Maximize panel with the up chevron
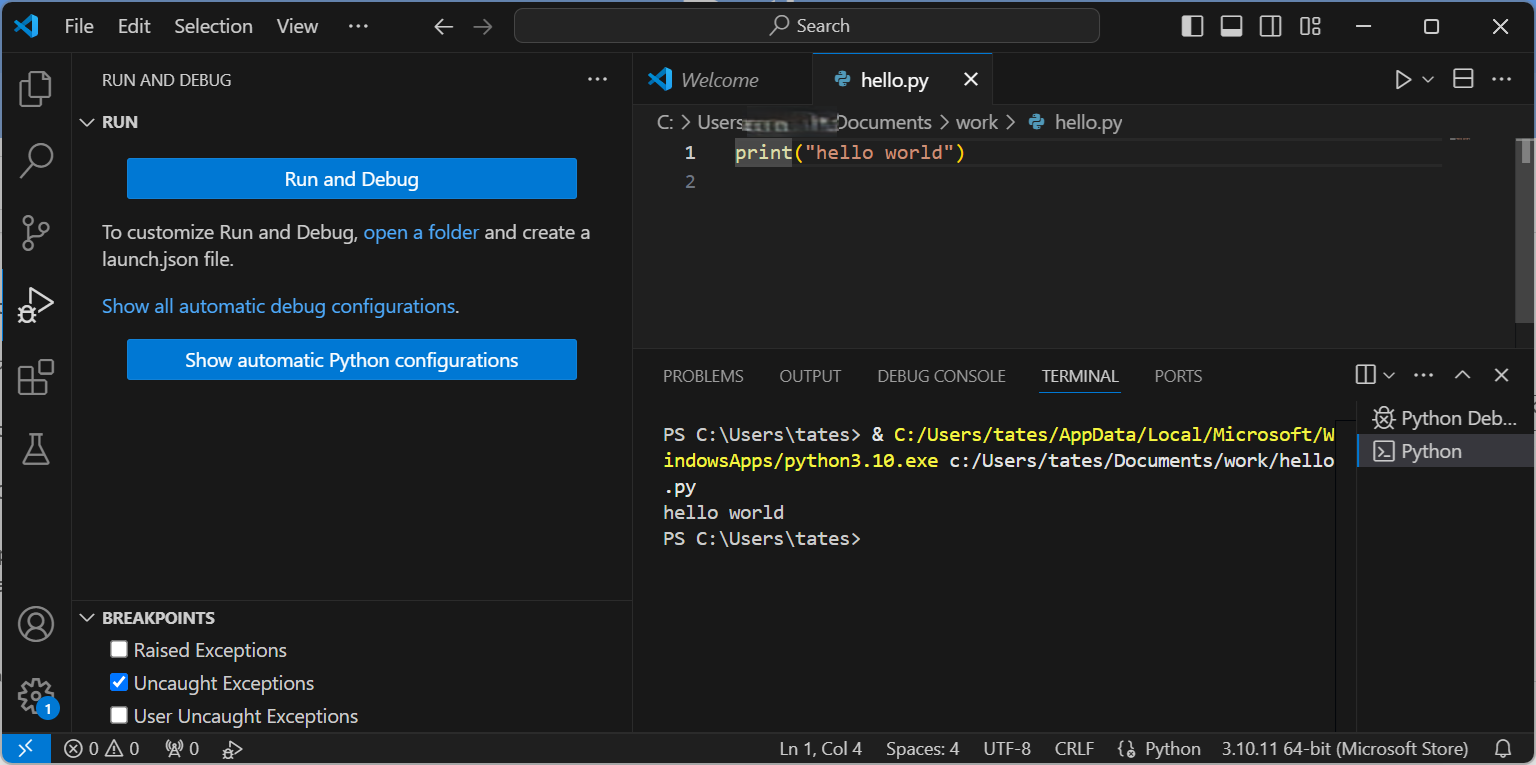 (1462, 375)
